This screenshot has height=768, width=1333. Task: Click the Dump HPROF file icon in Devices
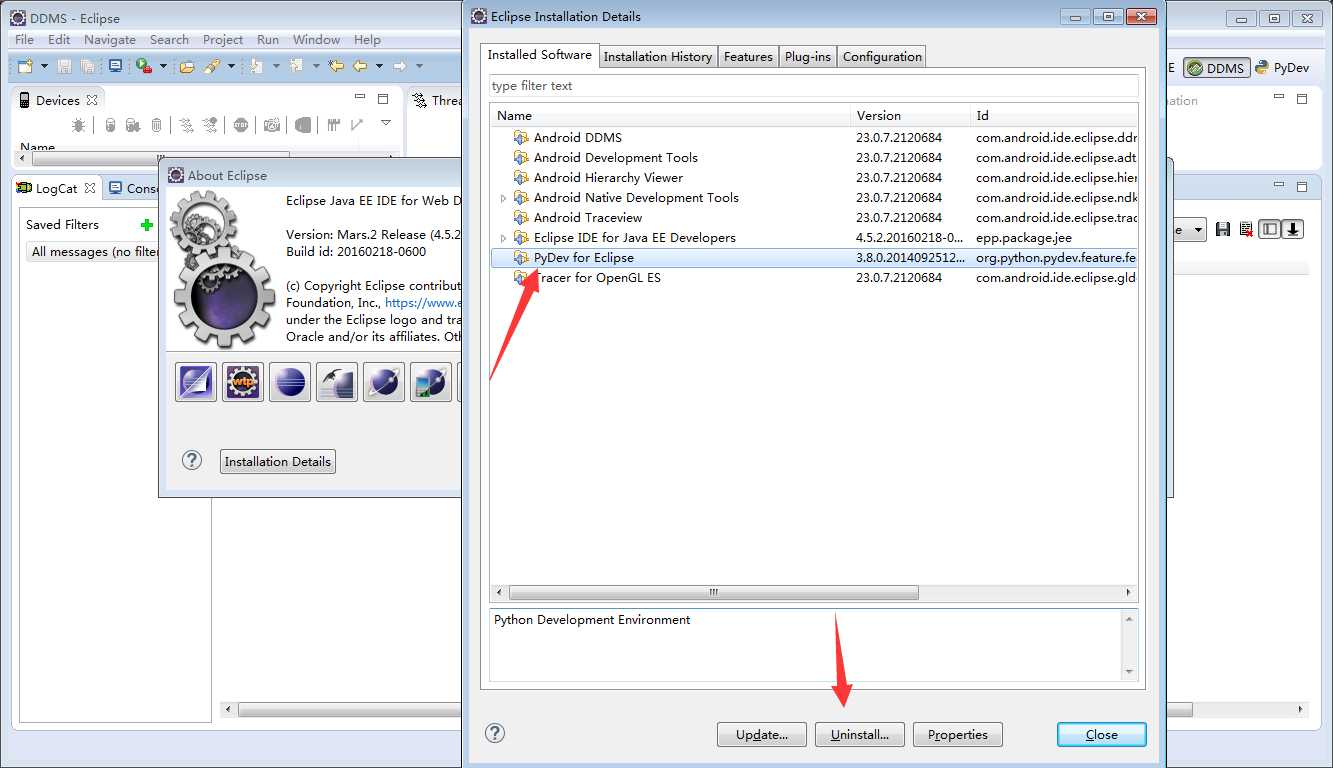click(132, 125)
